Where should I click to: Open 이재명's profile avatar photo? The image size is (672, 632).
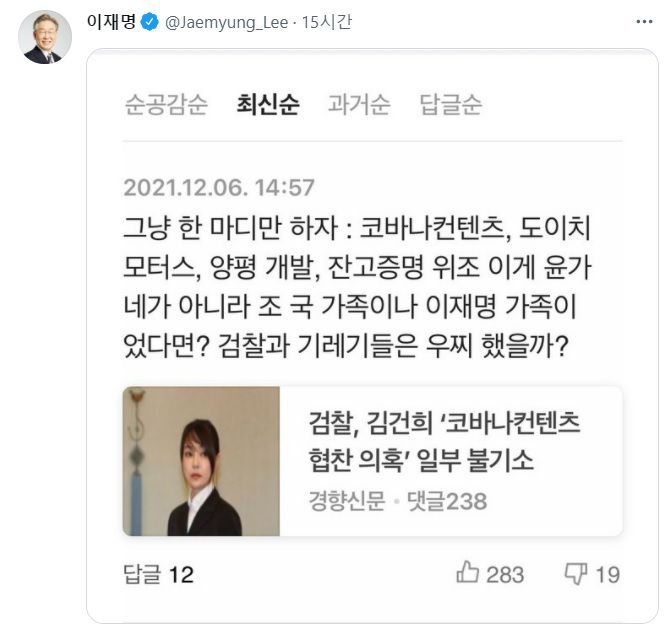(45, 37)
